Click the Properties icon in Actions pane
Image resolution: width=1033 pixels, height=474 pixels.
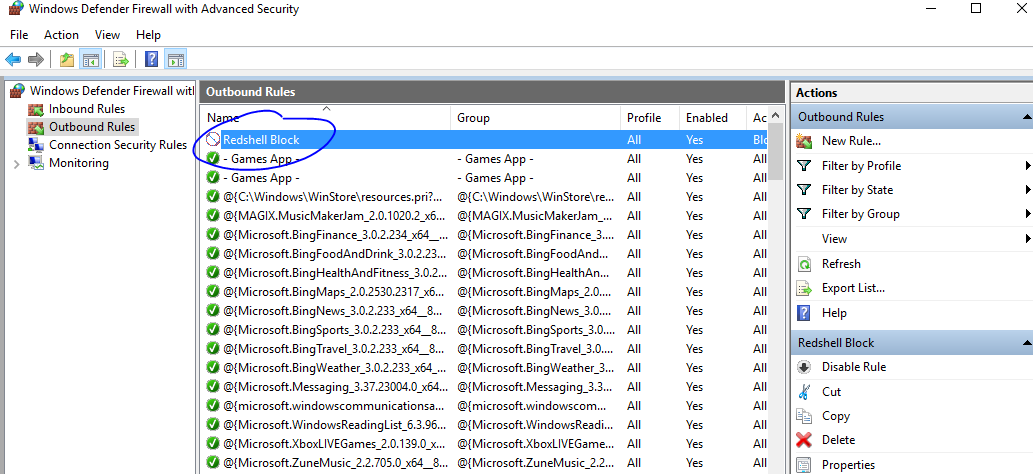804,465
